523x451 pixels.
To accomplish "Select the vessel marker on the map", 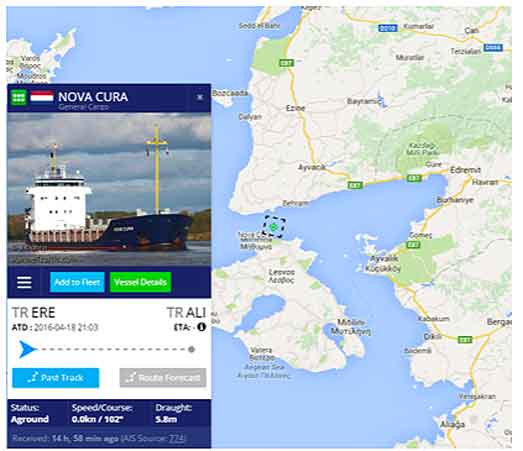I will click(x=274, y=227).
